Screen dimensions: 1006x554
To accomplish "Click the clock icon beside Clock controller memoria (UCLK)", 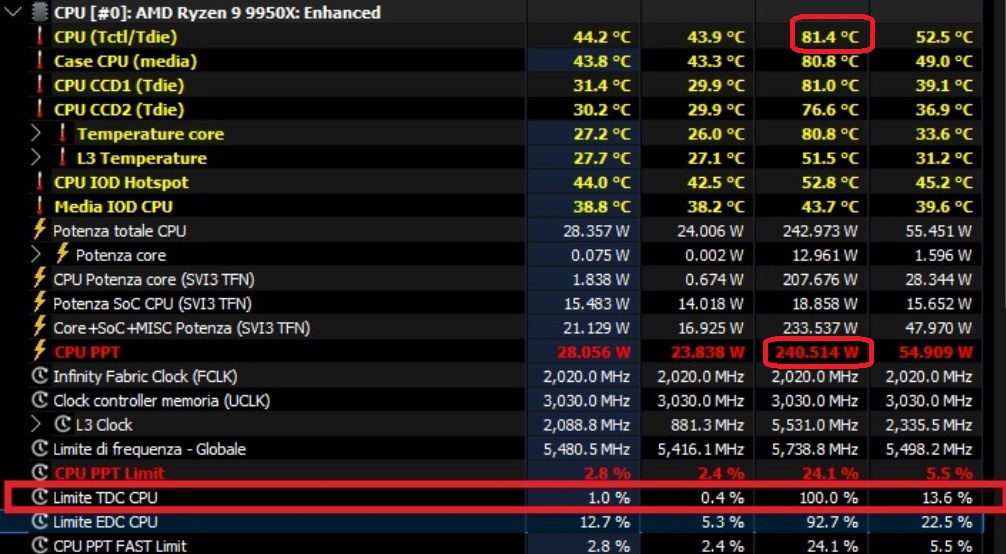I will [40, 400].
